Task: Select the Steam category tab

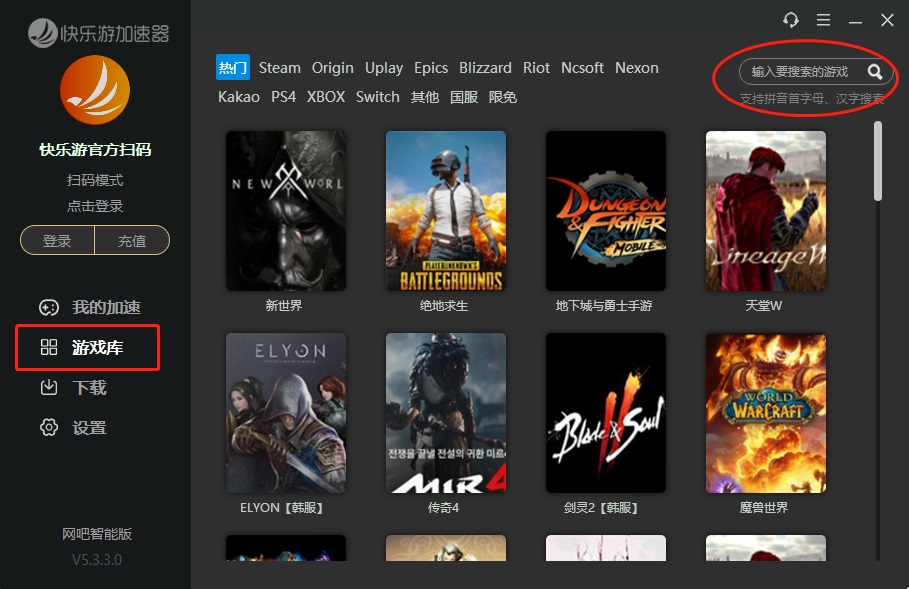Action: pyautogui.click(x=279, y=68)
